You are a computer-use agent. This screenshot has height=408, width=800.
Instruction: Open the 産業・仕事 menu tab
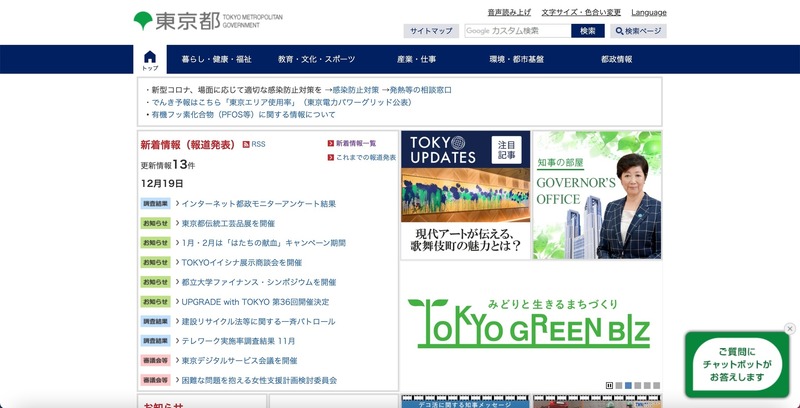pyautogui.click(x=416, y=60)
